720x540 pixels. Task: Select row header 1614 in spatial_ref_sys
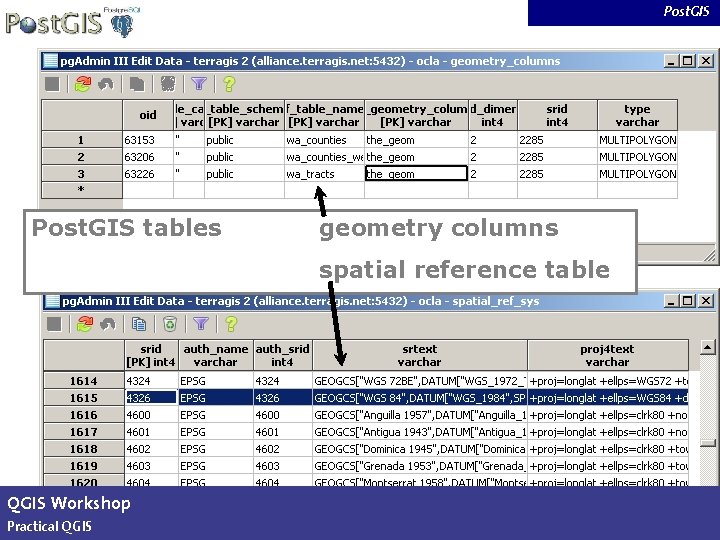coord(84,381)
